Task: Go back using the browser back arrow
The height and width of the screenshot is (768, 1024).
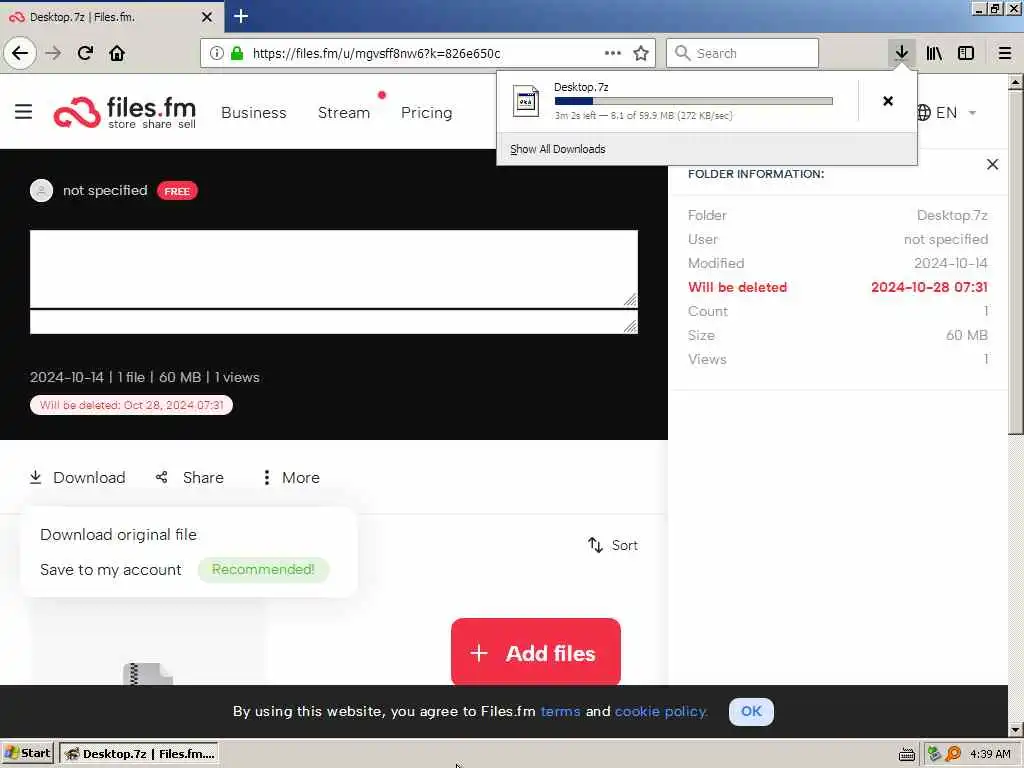Action: 20,53
